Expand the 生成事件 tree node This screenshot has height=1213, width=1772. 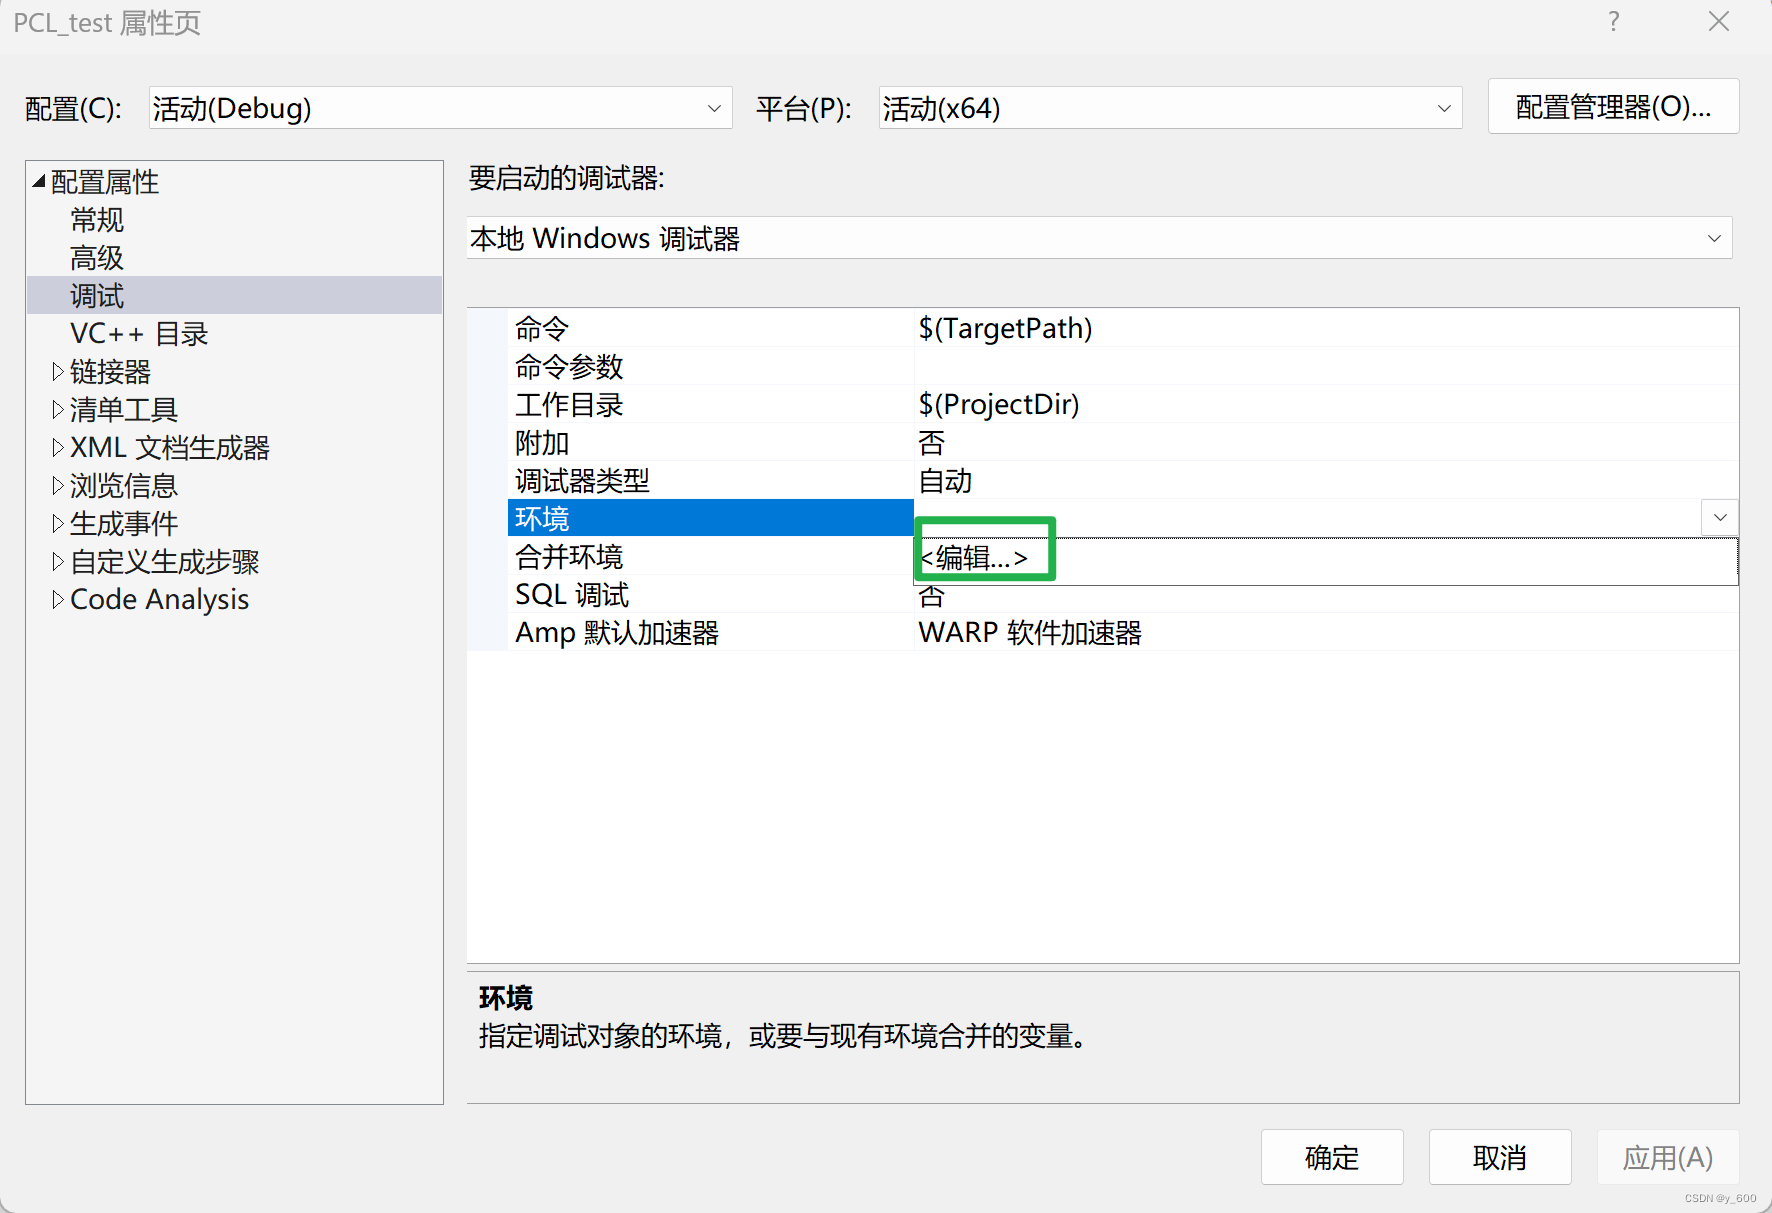[57, 523]
